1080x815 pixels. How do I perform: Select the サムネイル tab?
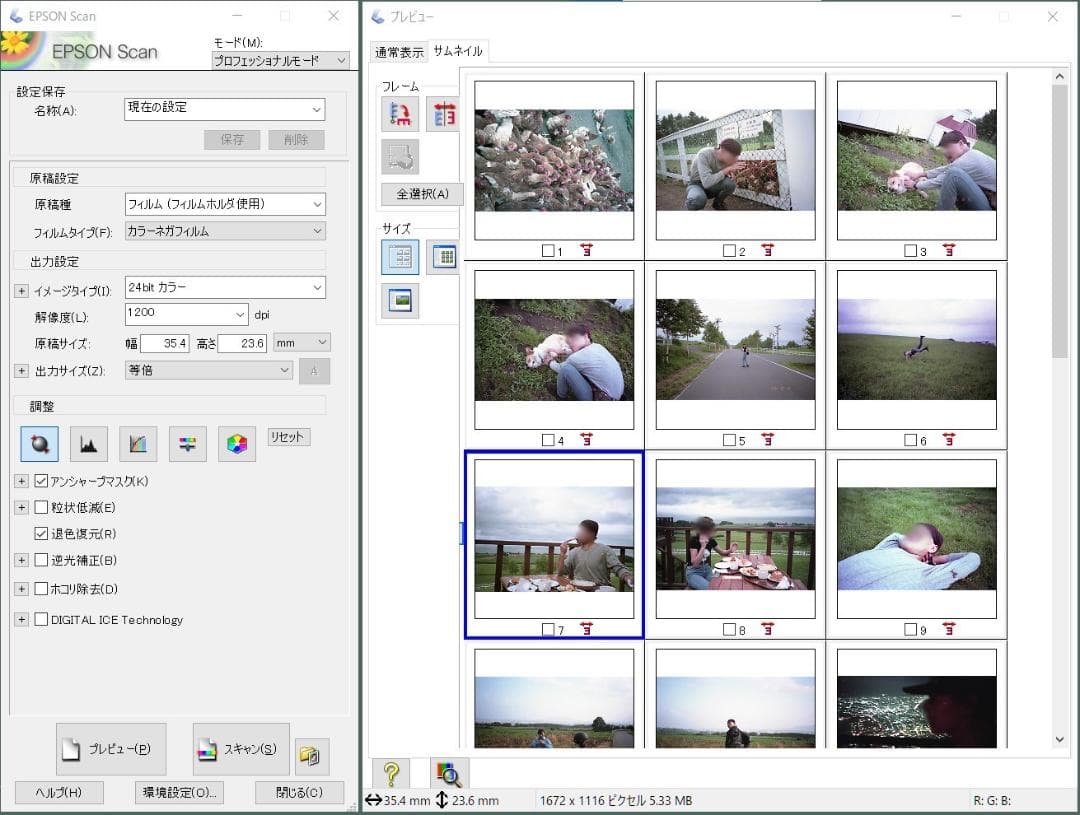point(458,51)
